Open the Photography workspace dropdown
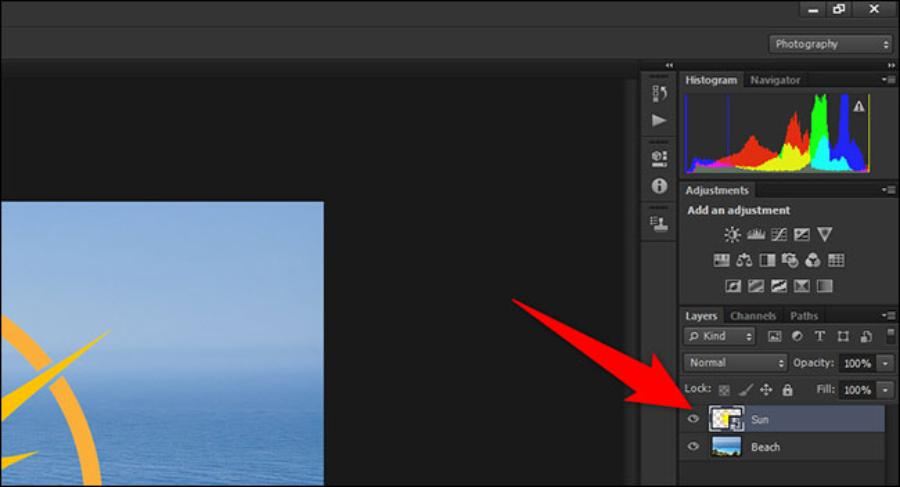This screenshot has height=487, width=900. tap(831, 44)
